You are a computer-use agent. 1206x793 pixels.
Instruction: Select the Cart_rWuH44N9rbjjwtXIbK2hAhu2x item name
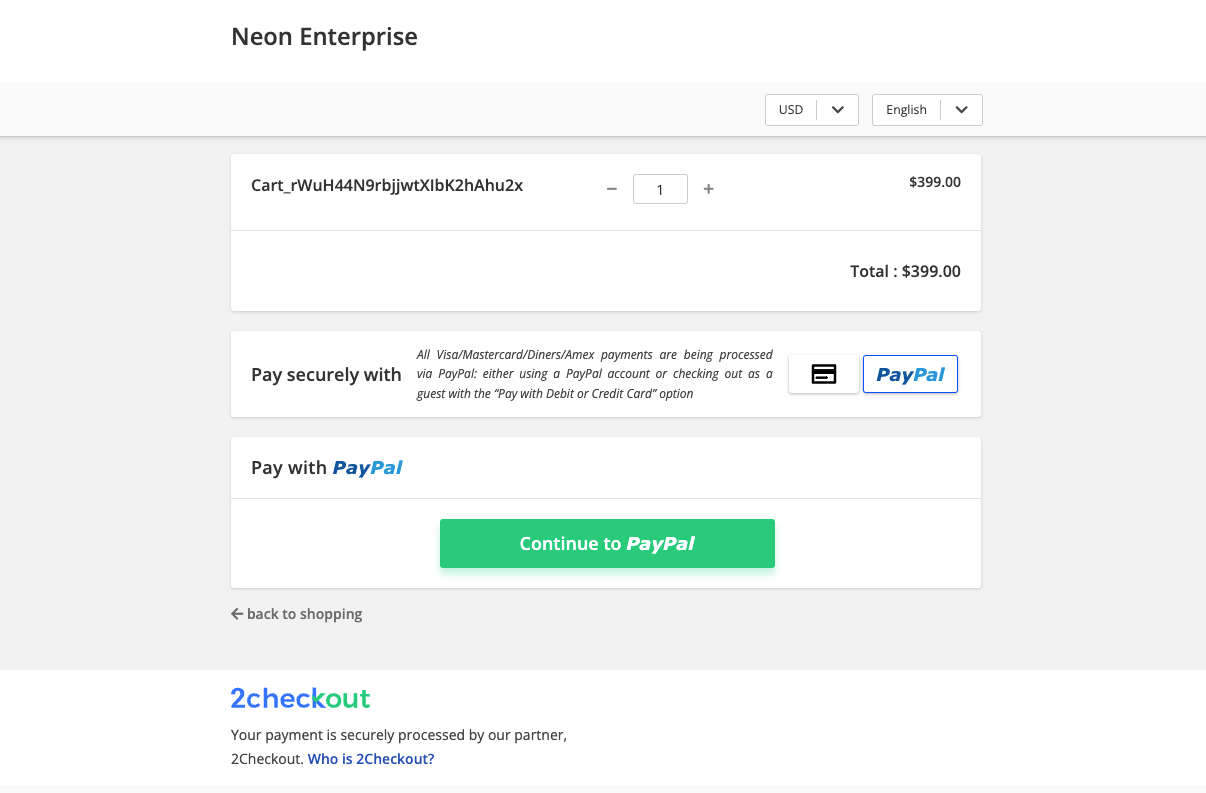pyautogui.click(x=387, y=185)
